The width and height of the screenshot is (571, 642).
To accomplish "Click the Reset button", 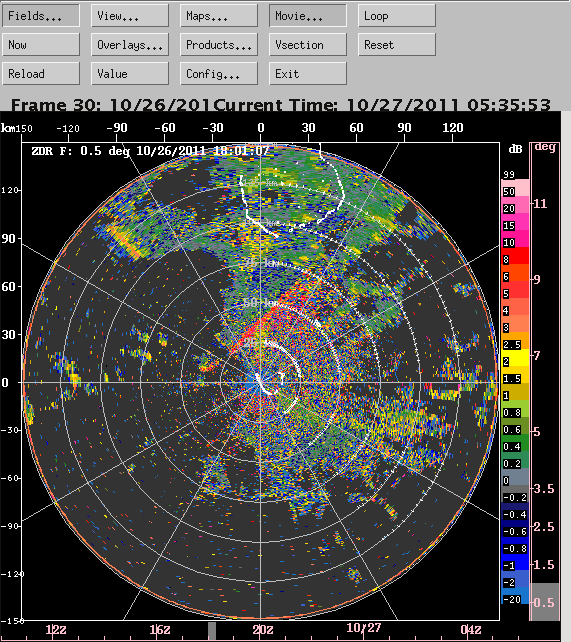I will (x=397, y=45).
